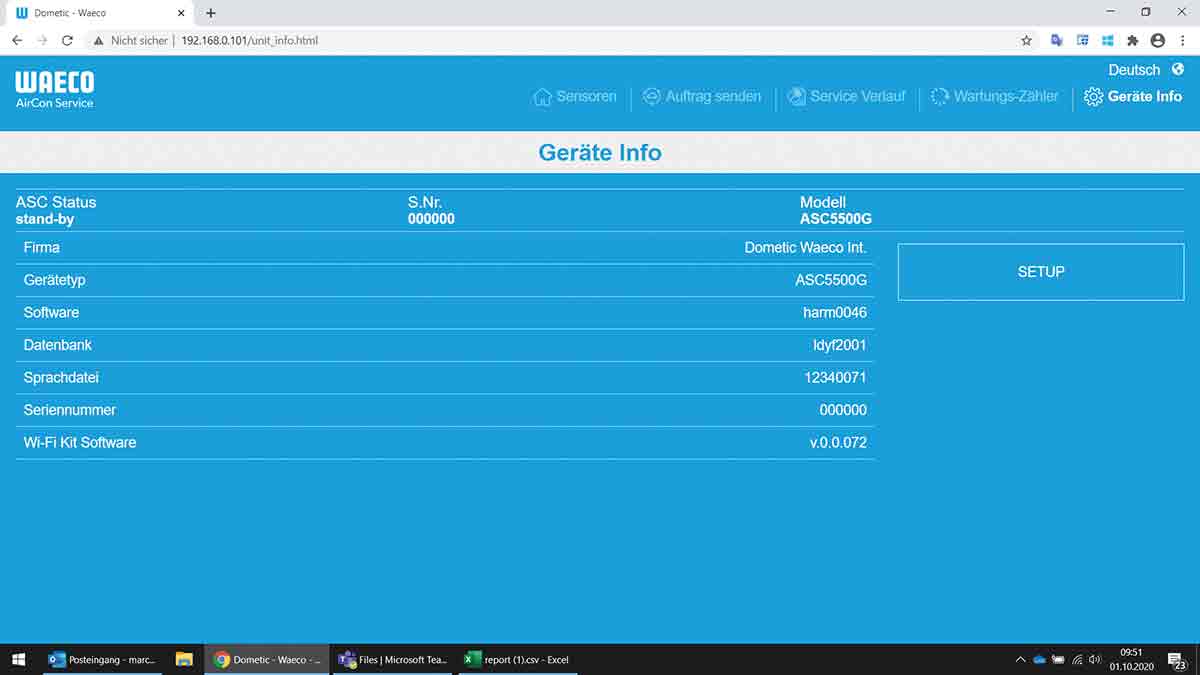Screen dimensions: 1200x675
Task: Click the Modell ASC5500G header value
Action: [x=836, y=219]
